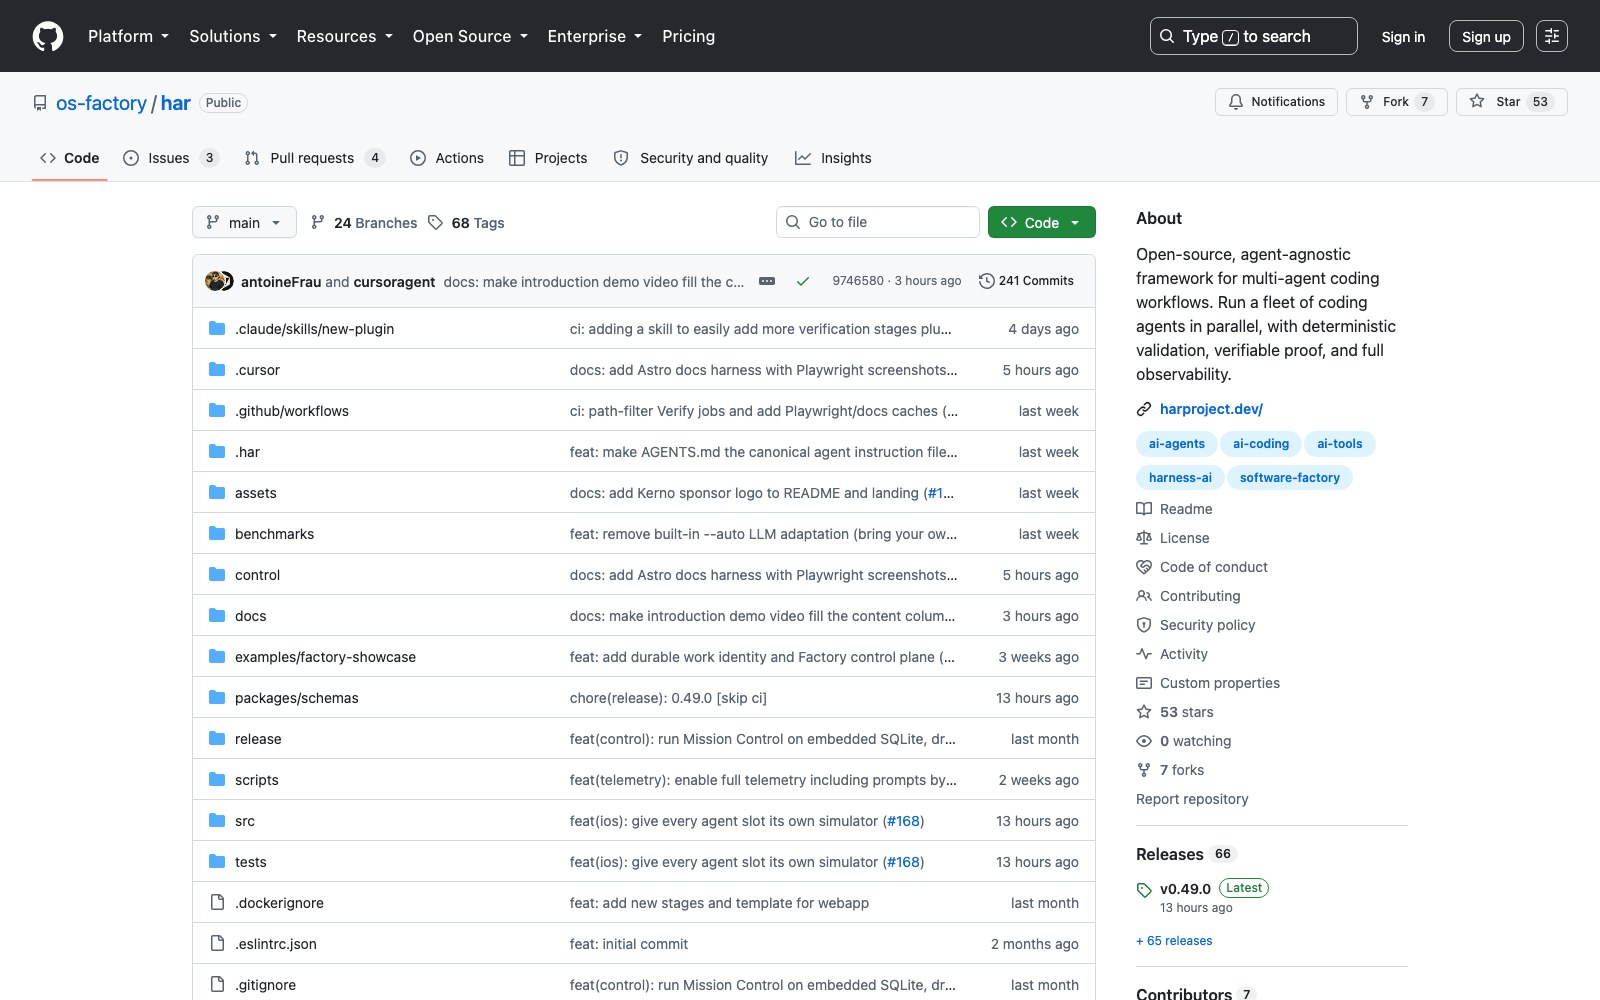1600x1000 pixels.
Task: Click the docs folder icon
Action: [217, 615]
